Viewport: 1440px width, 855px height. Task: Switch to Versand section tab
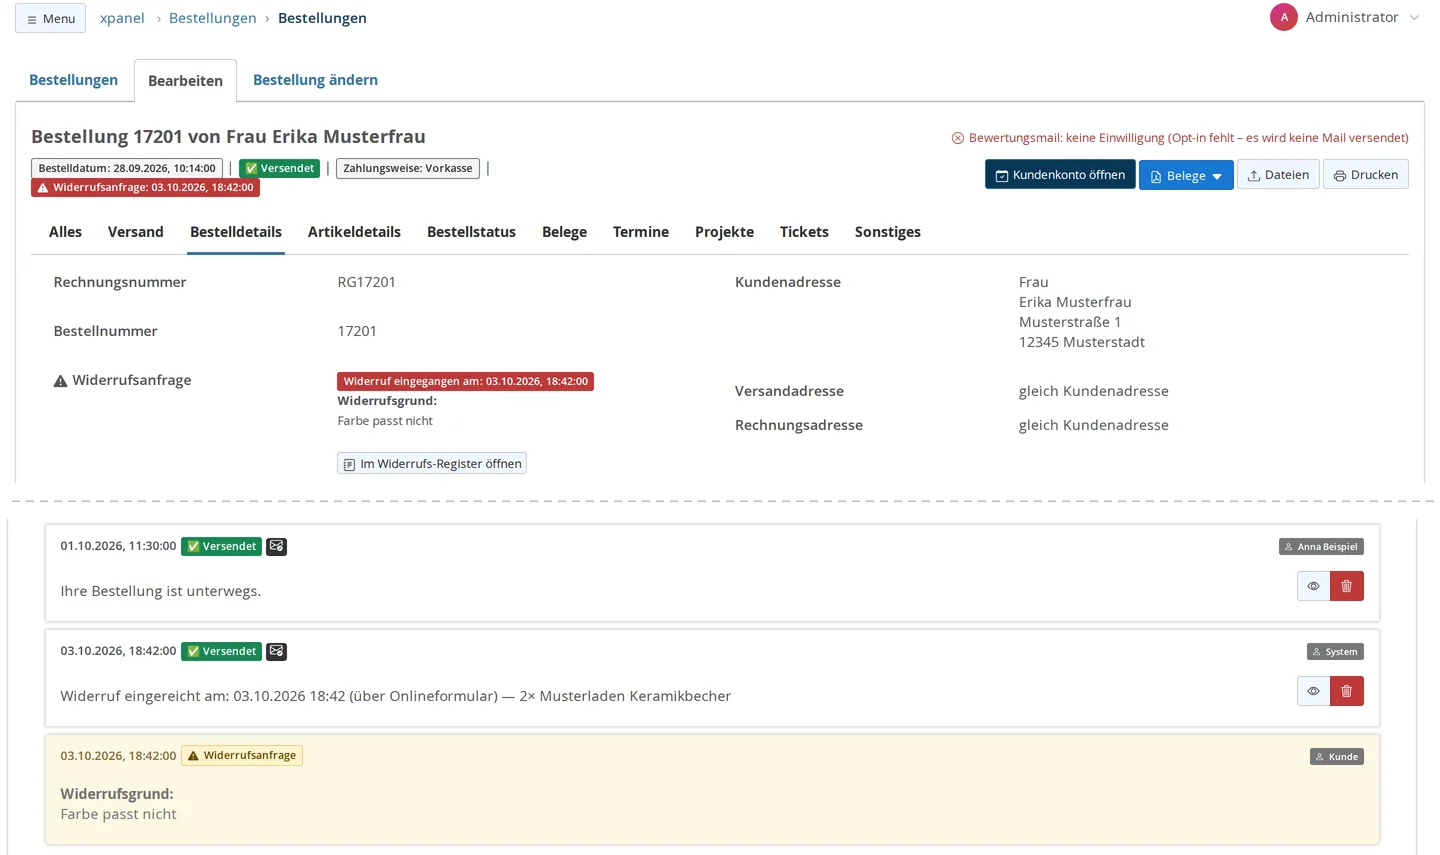135,232
